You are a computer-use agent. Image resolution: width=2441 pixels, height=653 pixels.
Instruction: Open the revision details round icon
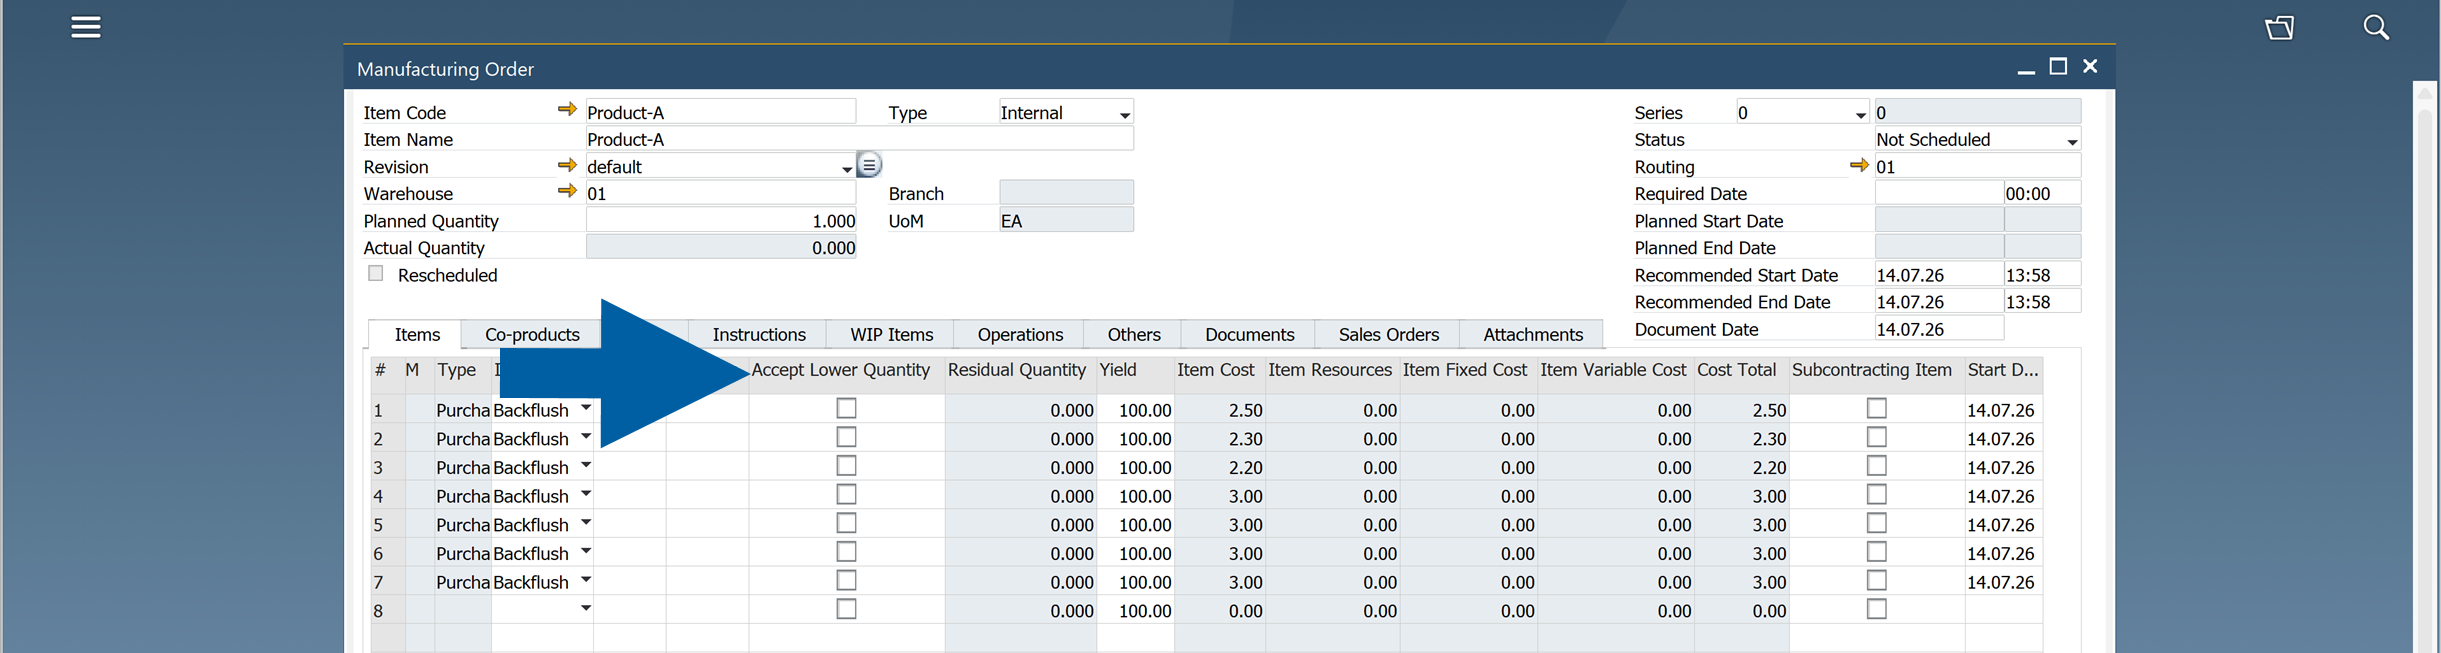click(869, 165)
